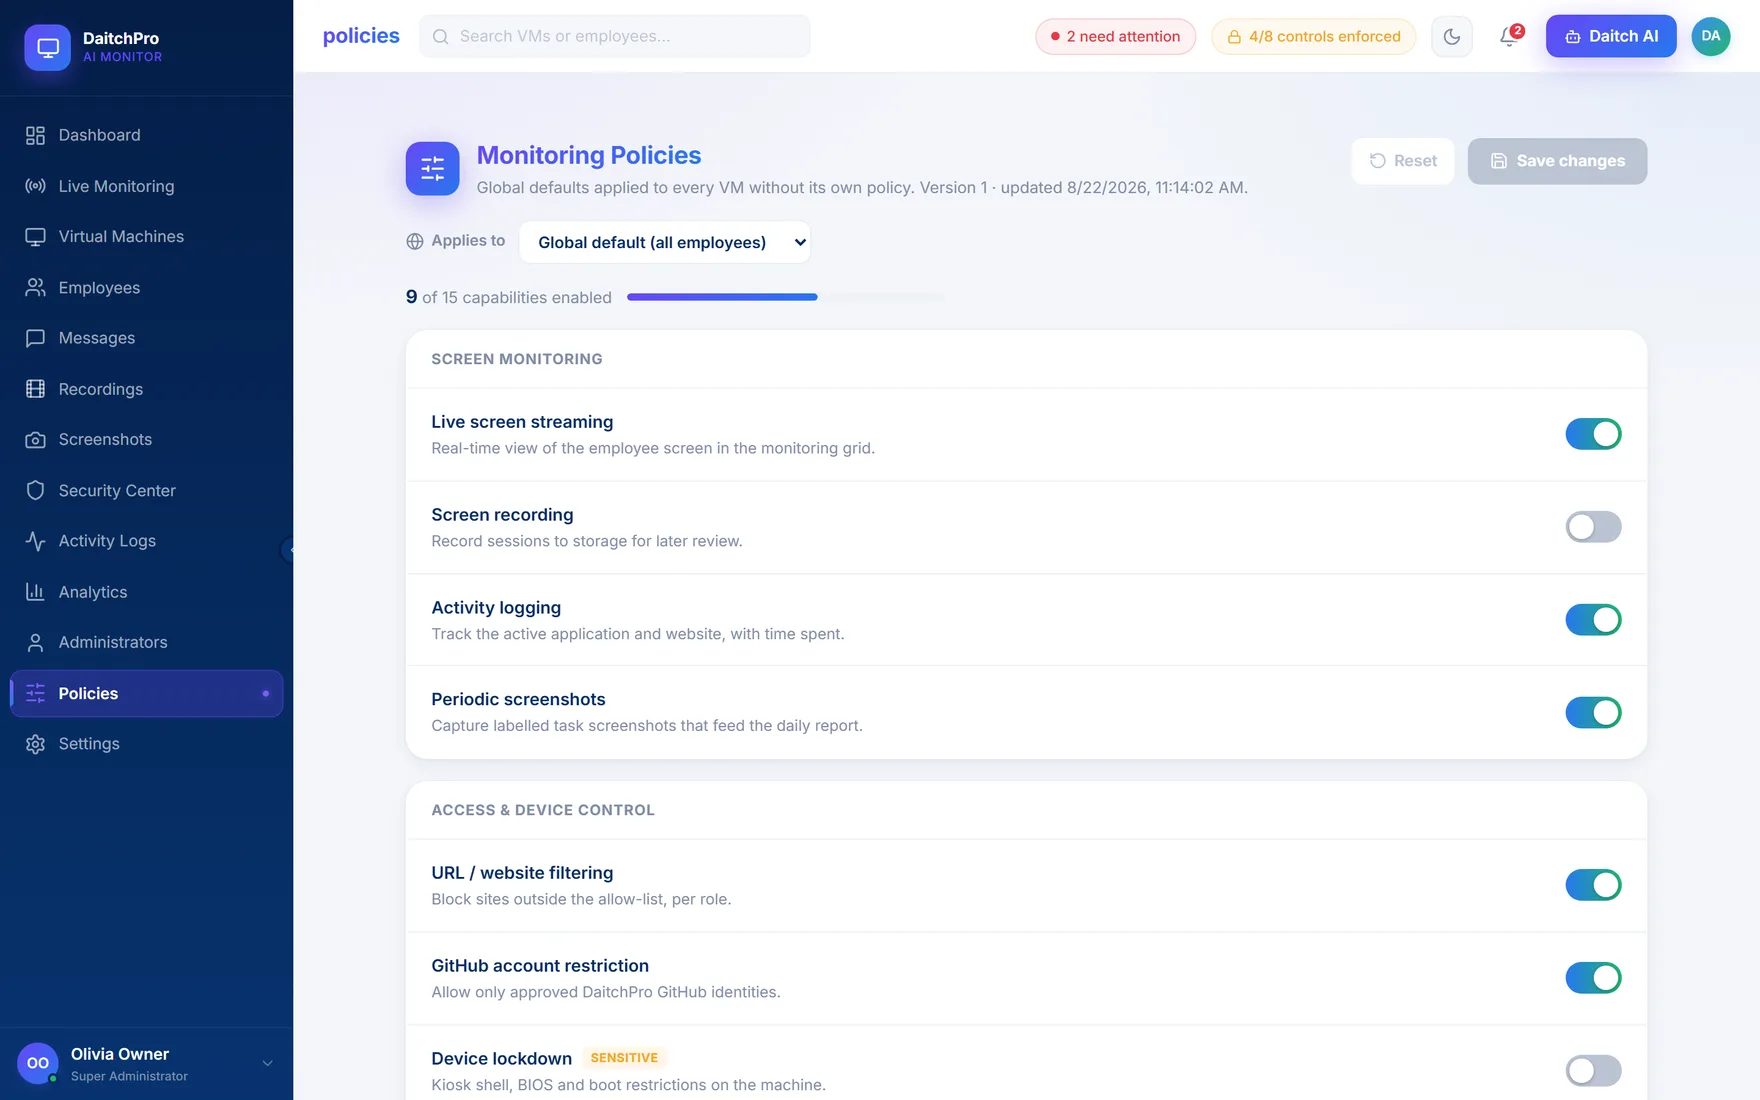The image size is (1760, 1100).
Task: Open Activity Logs menu label
Action: [107, 541]
